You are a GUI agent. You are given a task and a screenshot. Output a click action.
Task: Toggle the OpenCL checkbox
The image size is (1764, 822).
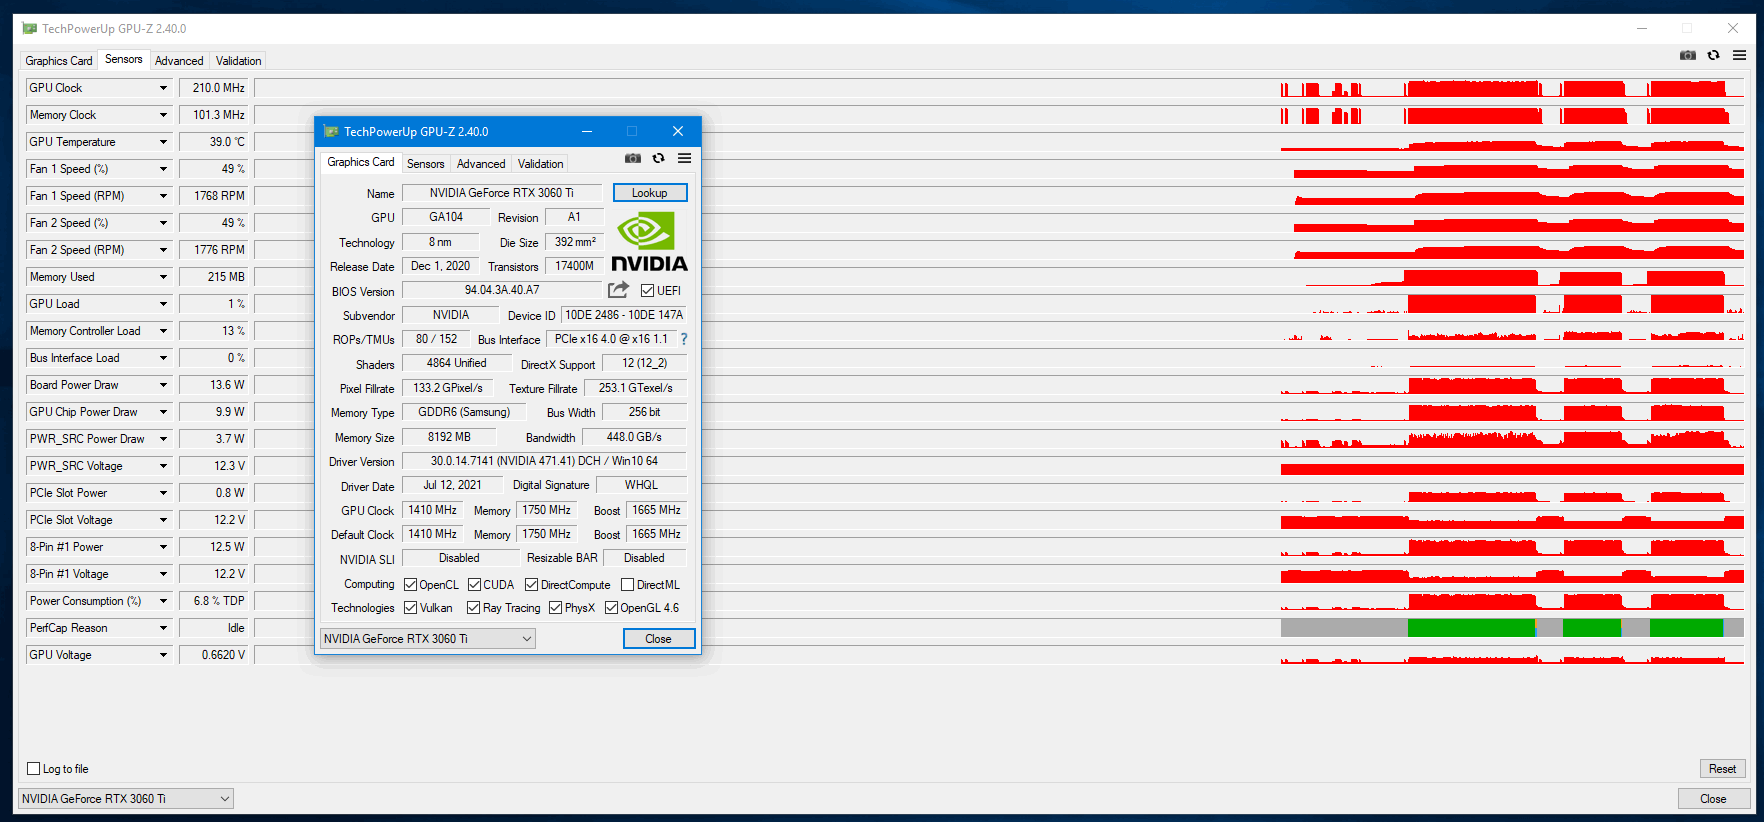(x=410, y=585)
